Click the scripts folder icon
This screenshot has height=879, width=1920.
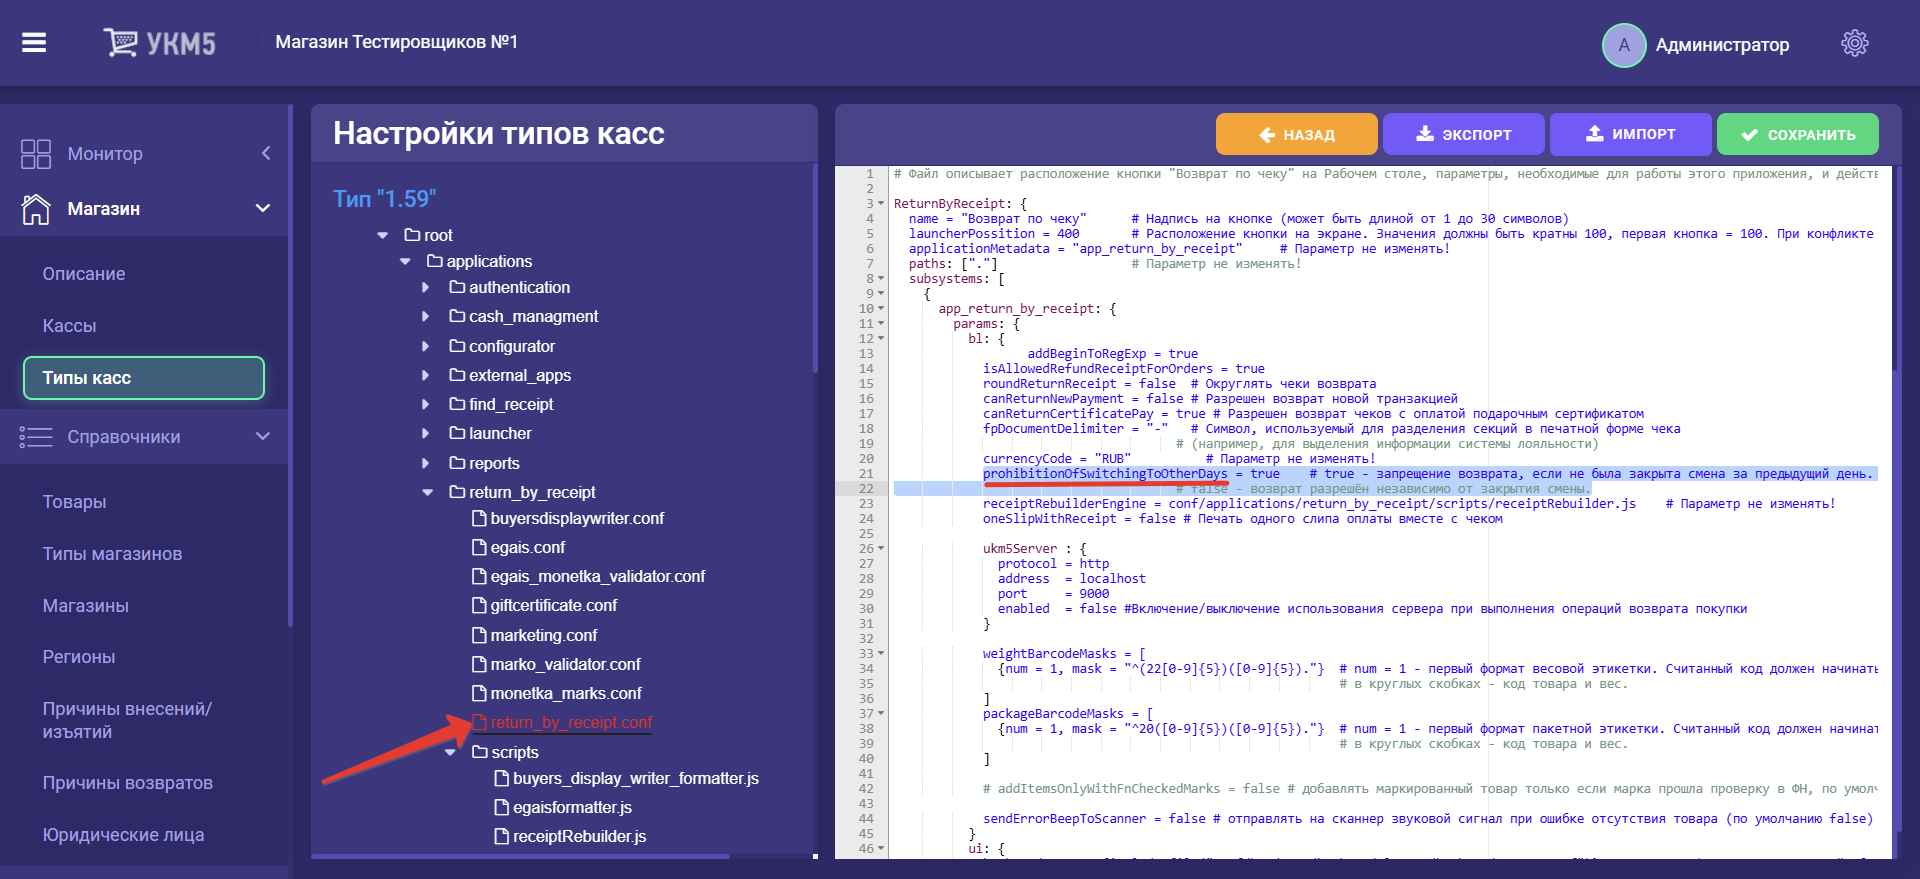click(479, 752)
